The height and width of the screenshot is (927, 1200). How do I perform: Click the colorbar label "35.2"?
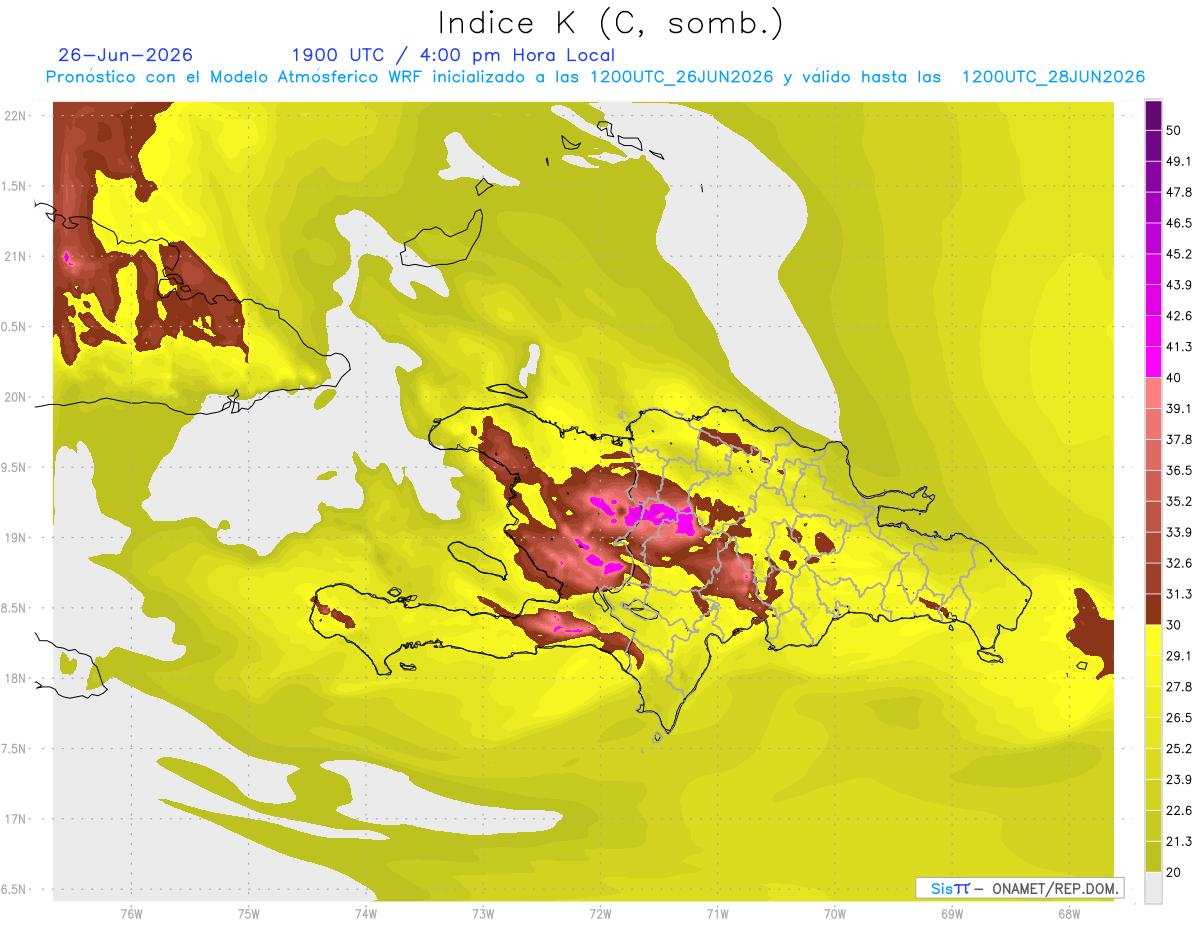point(1179,501)
